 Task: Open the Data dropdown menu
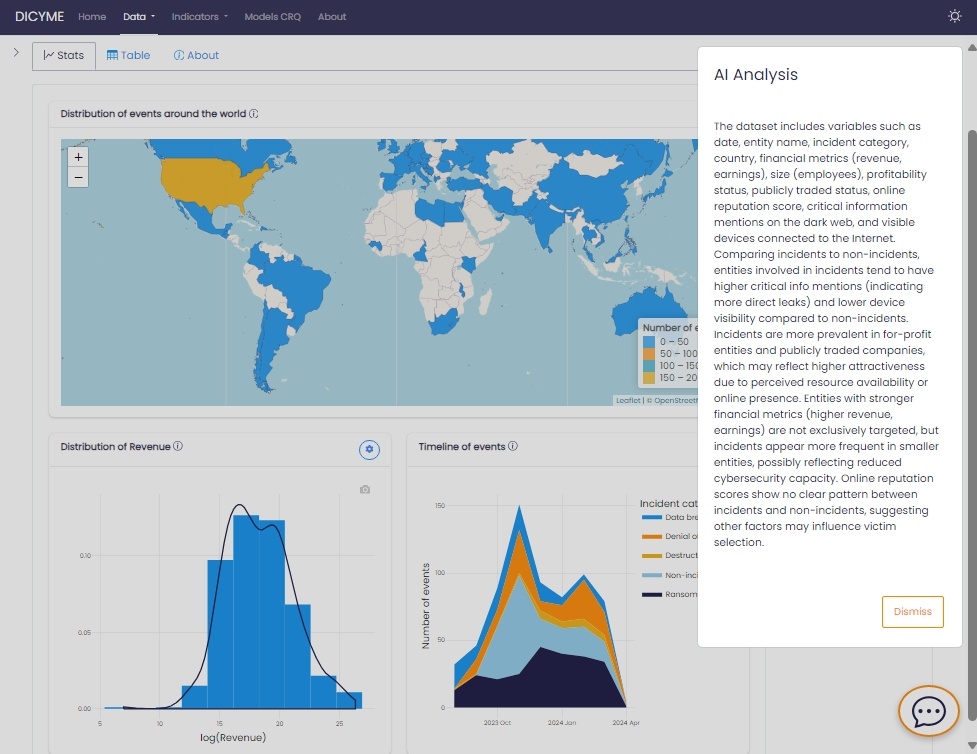(x=138, y=17)
